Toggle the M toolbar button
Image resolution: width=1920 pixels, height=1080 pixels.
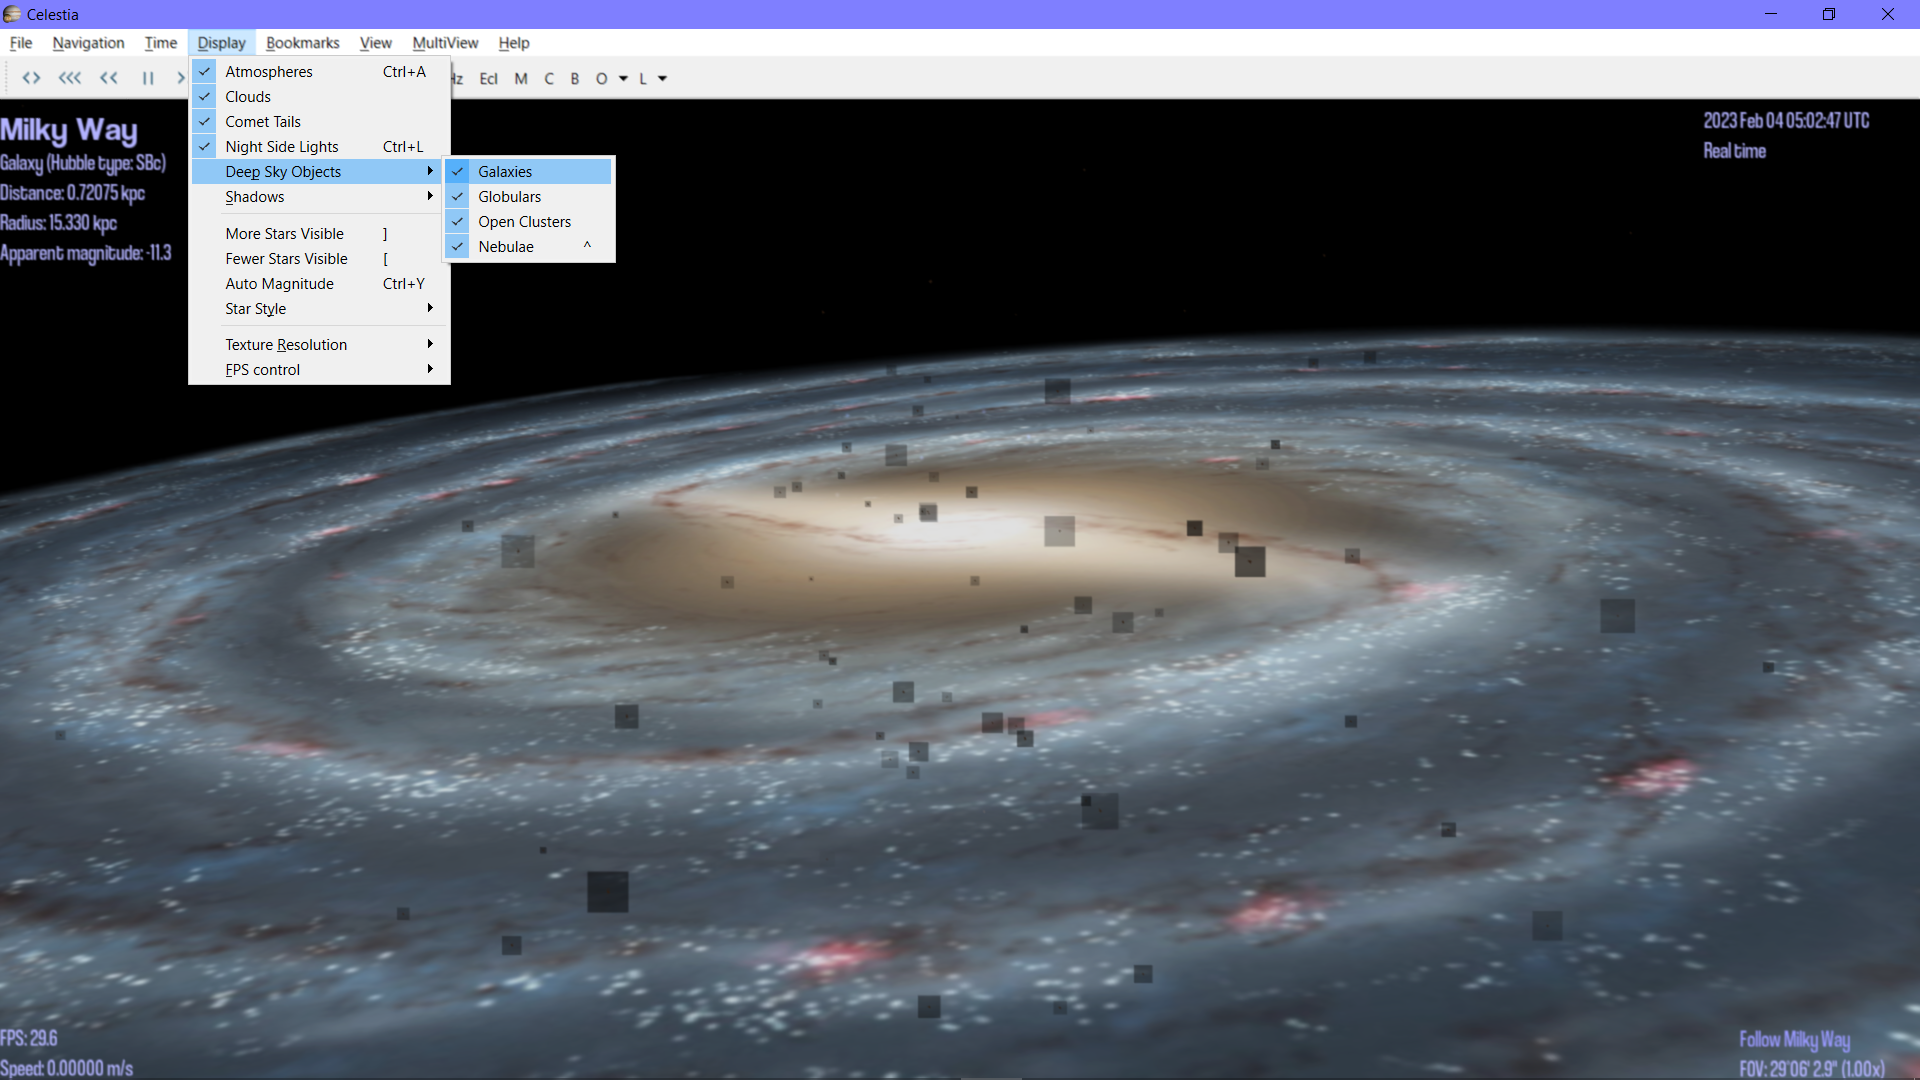(521, 78)
